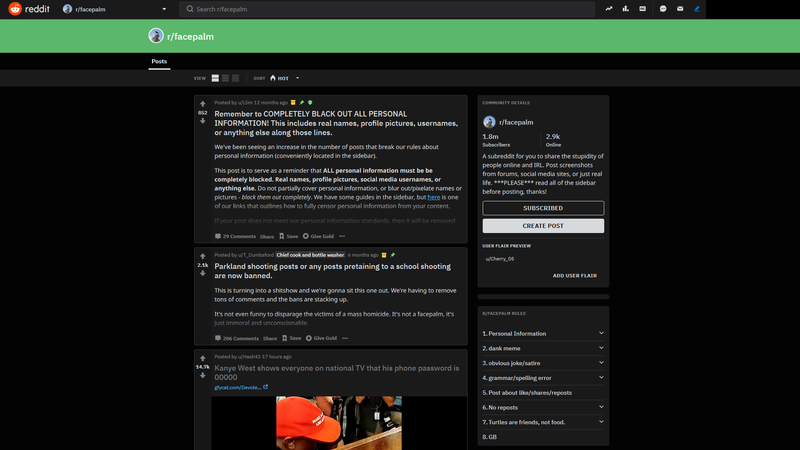The width and height of the screenshot is (800, 450).
Task: Click ADD USER FLAIR
Action: click(x=574, y=276)
